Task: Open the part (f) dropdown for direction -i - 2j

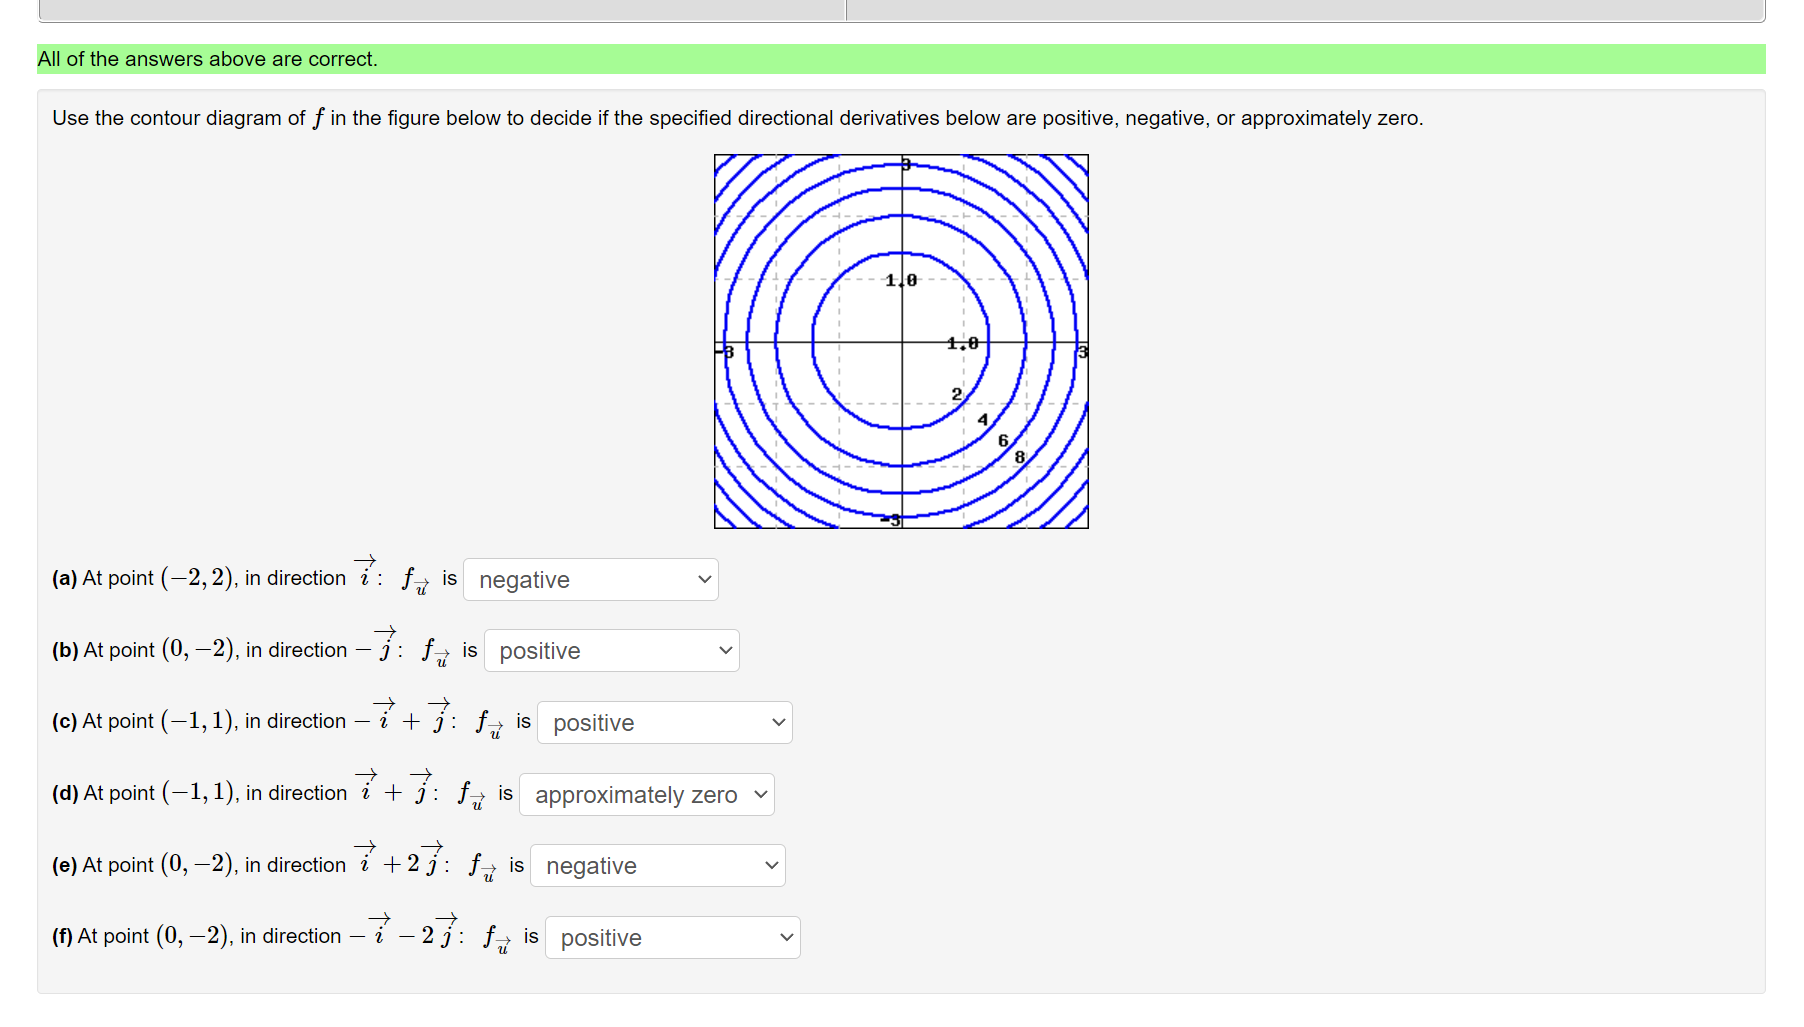Action: (x=673, y=938)
